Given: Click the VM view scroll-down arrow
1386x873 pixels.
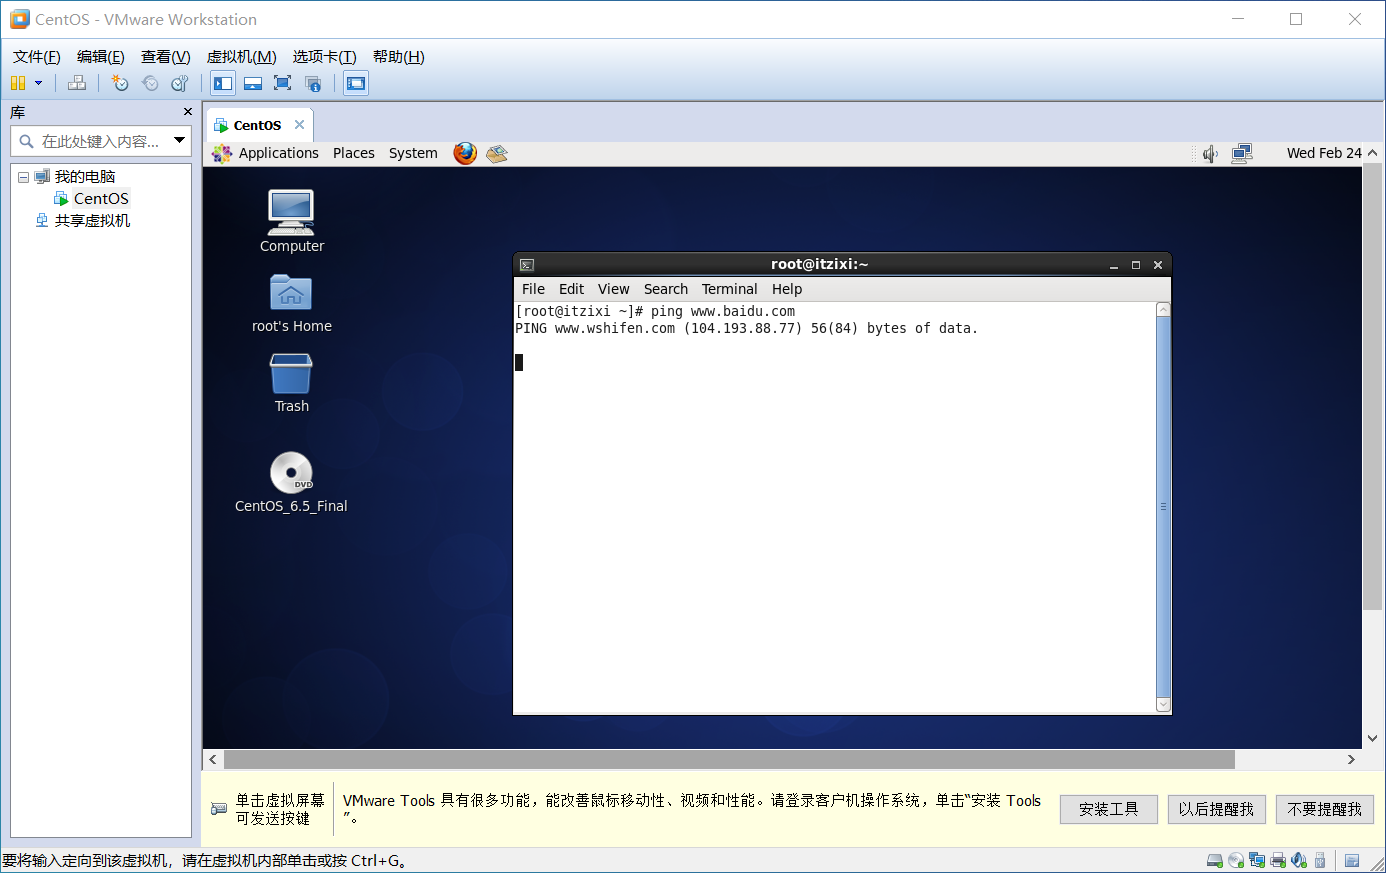Looking at the screenshot, I should coord(1373,738).
